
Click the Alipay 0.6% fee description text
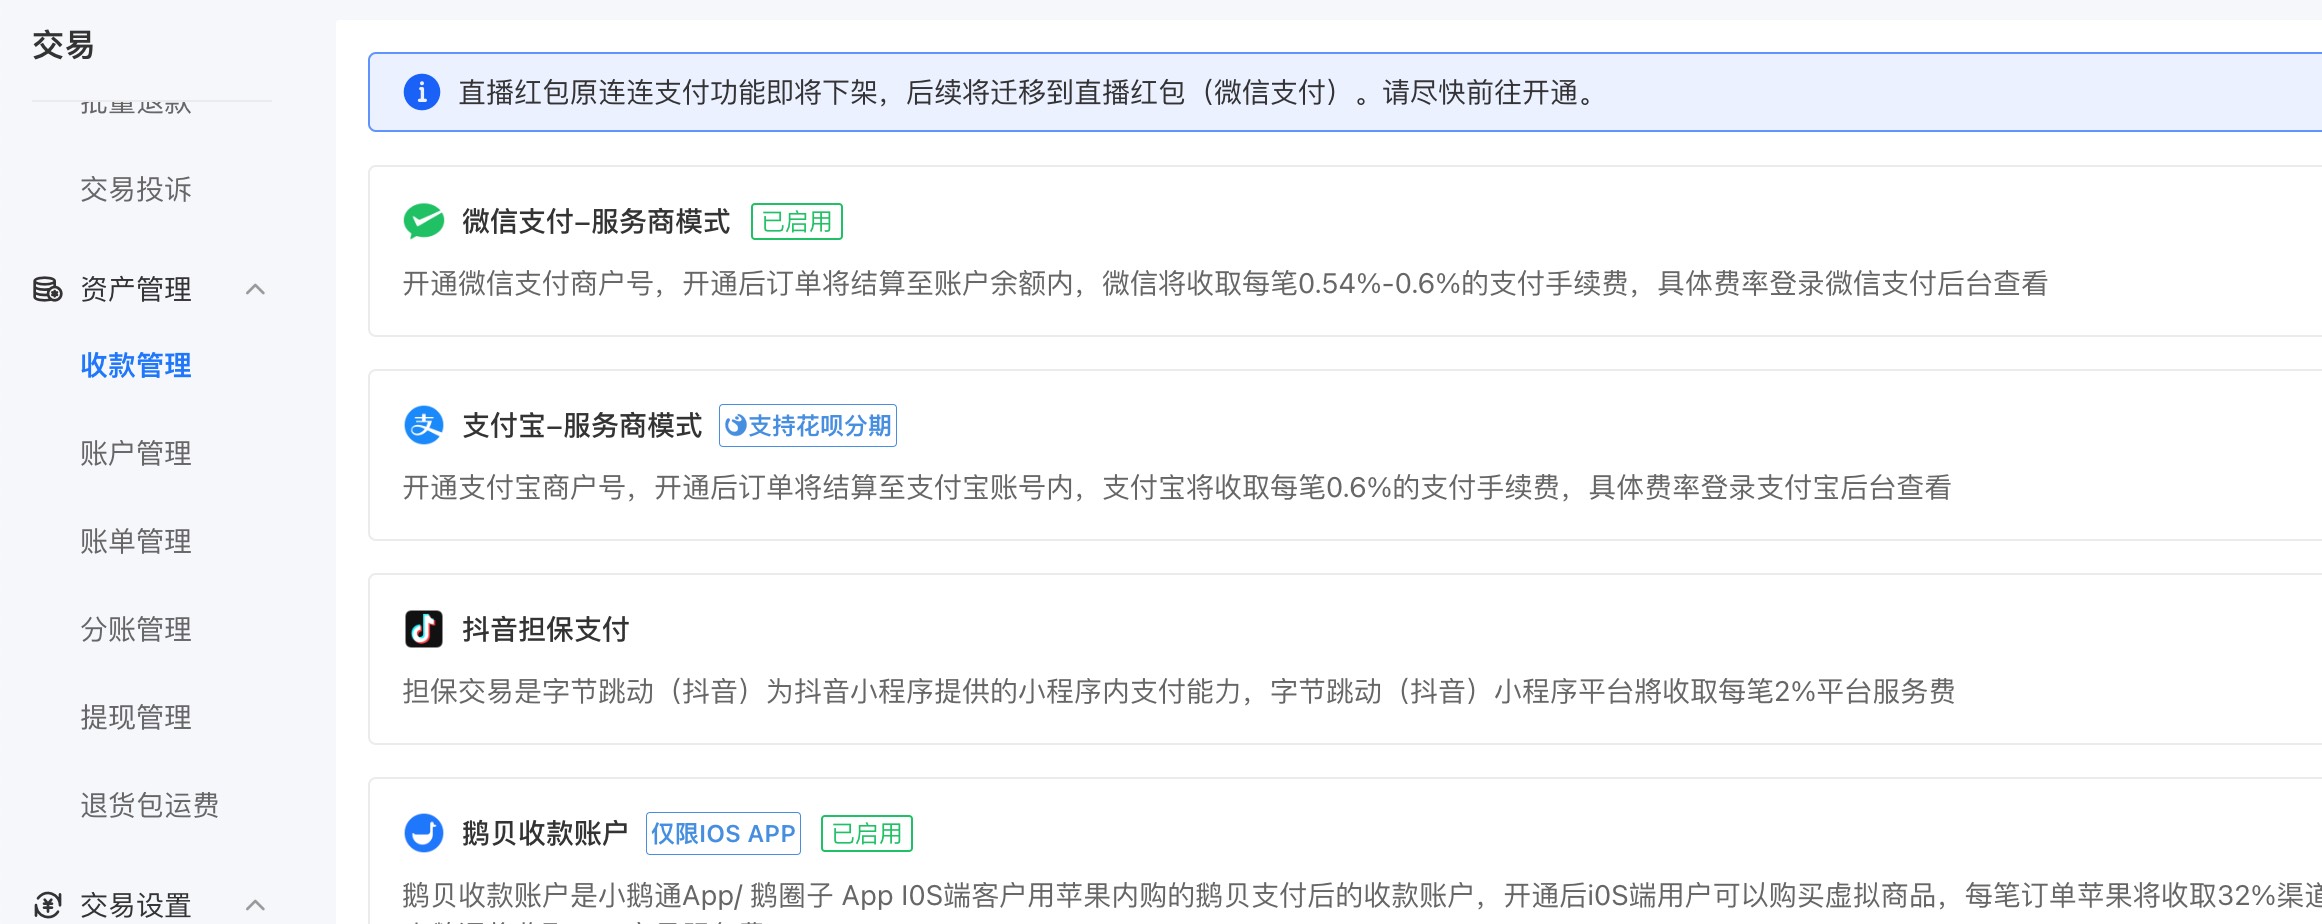click(x=1177, y=488)
